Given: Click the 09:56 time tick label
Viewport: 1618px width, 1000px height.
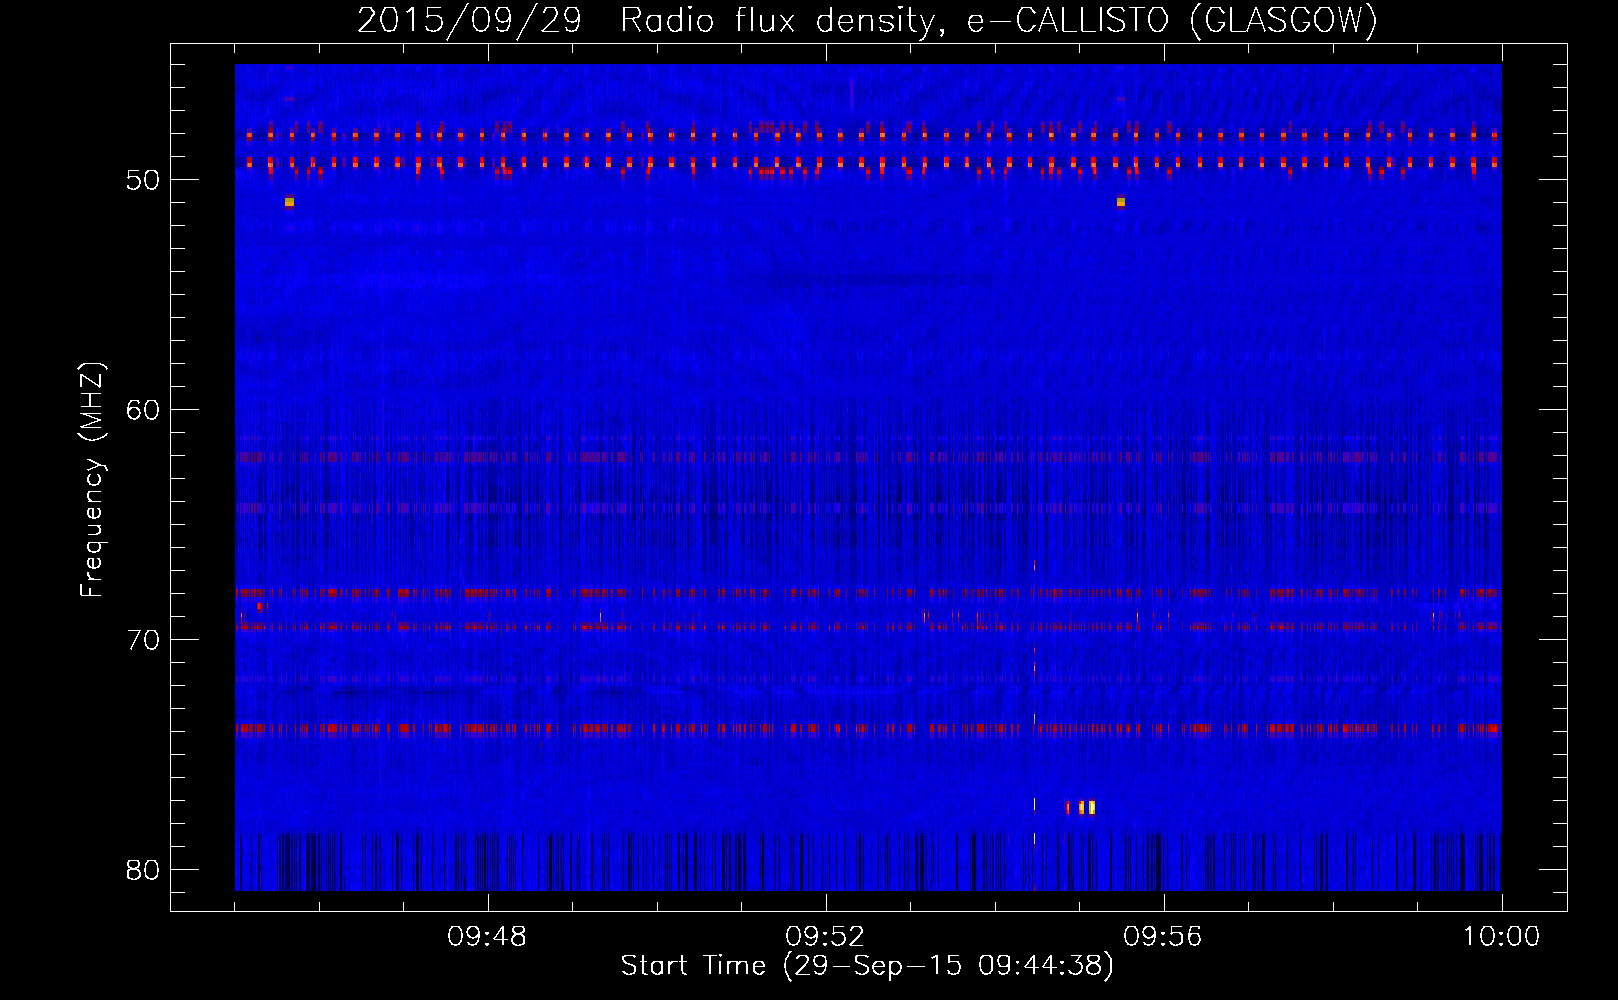Looking at the screenshot, I should pyautogui.click(x=1163, y=937).
